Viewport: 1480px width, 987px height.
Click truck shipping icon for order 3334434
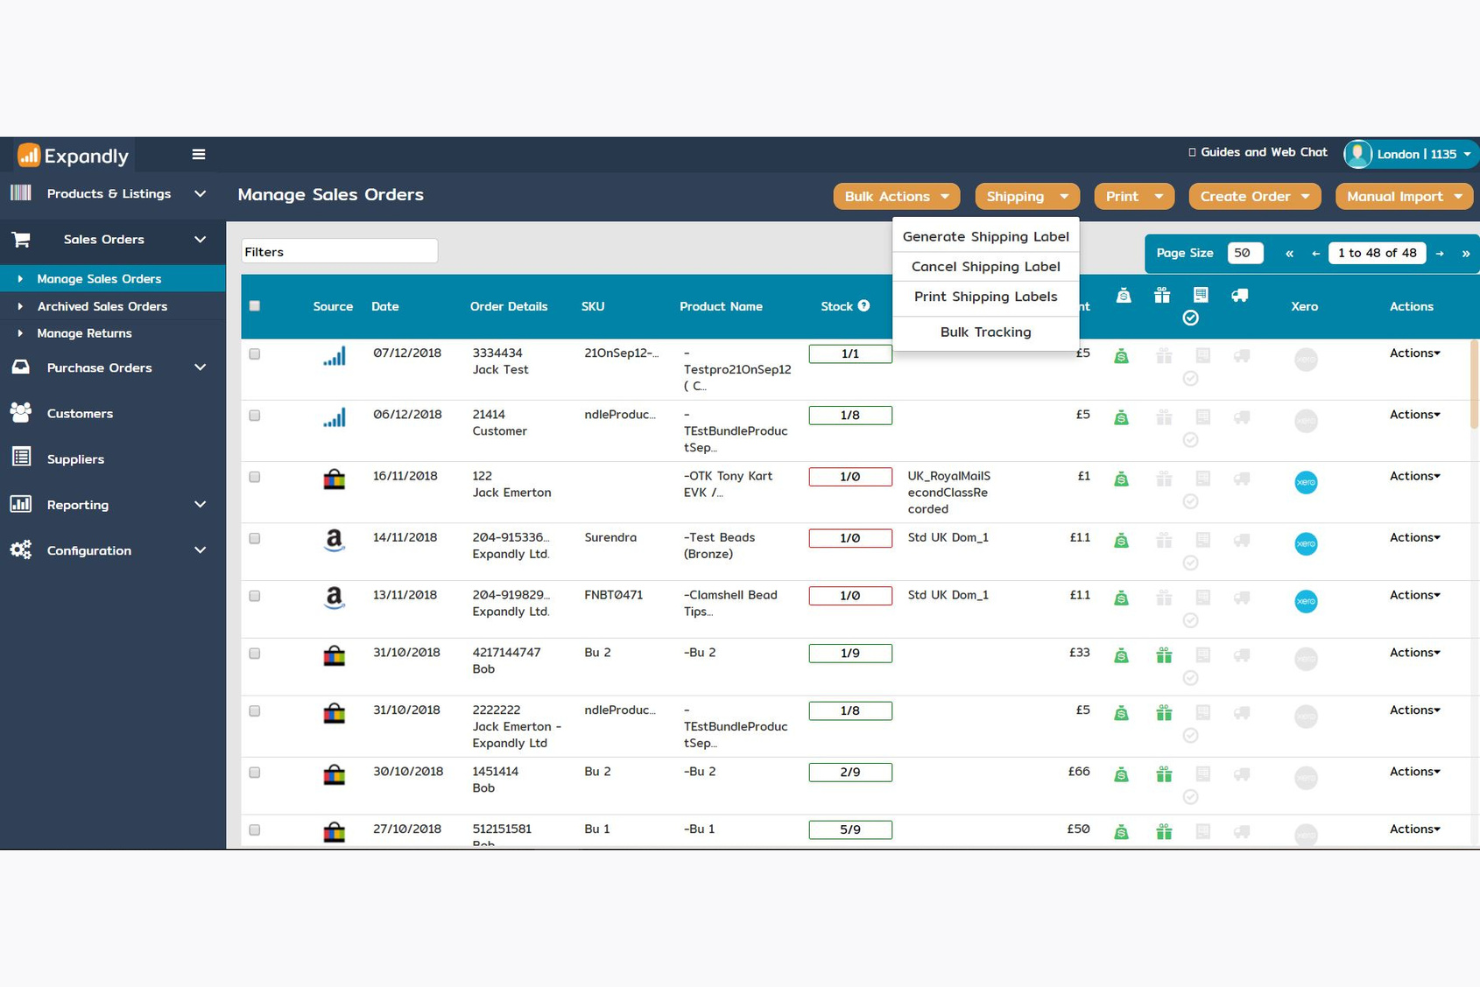tap(1241, 356)
